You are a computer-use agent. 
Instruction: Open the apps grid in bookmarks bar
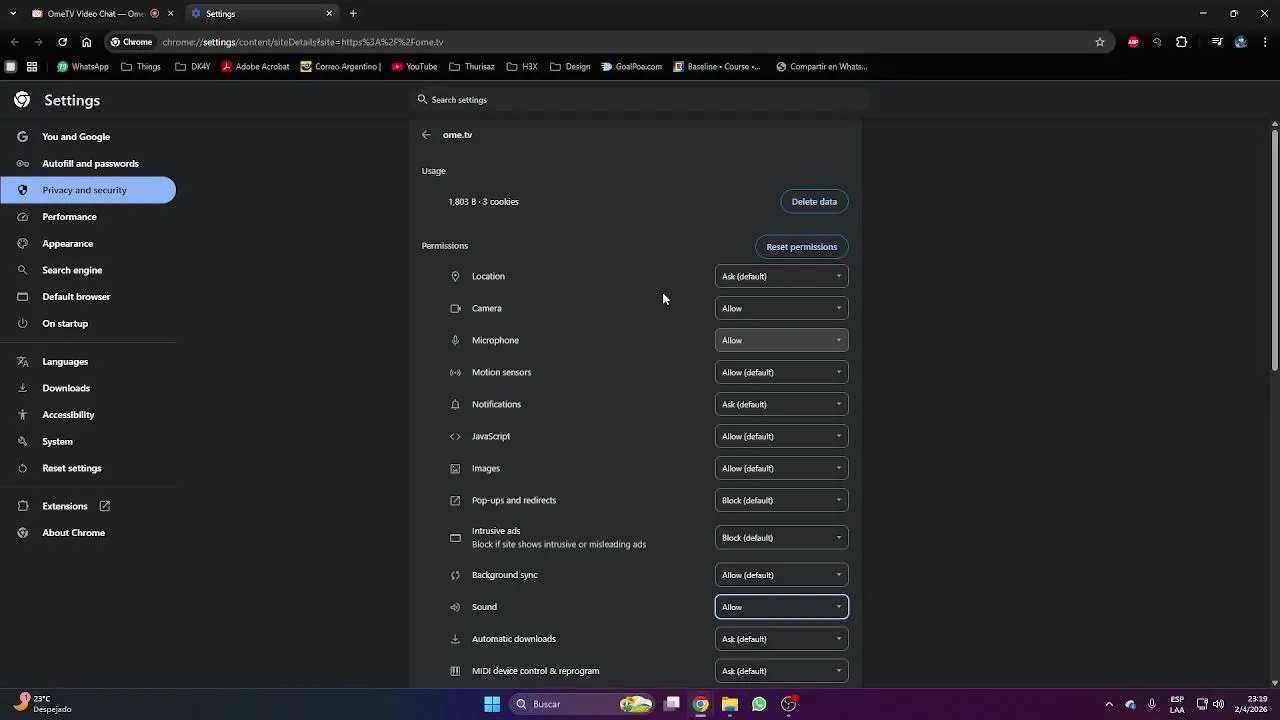(x=32, y=67)
